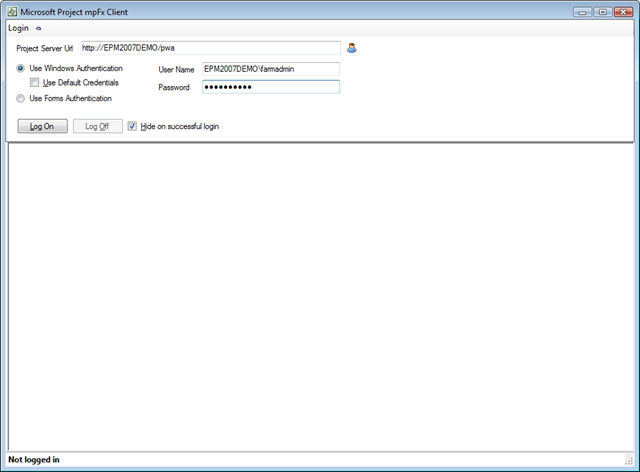Click into the Password field

(271, 87)
